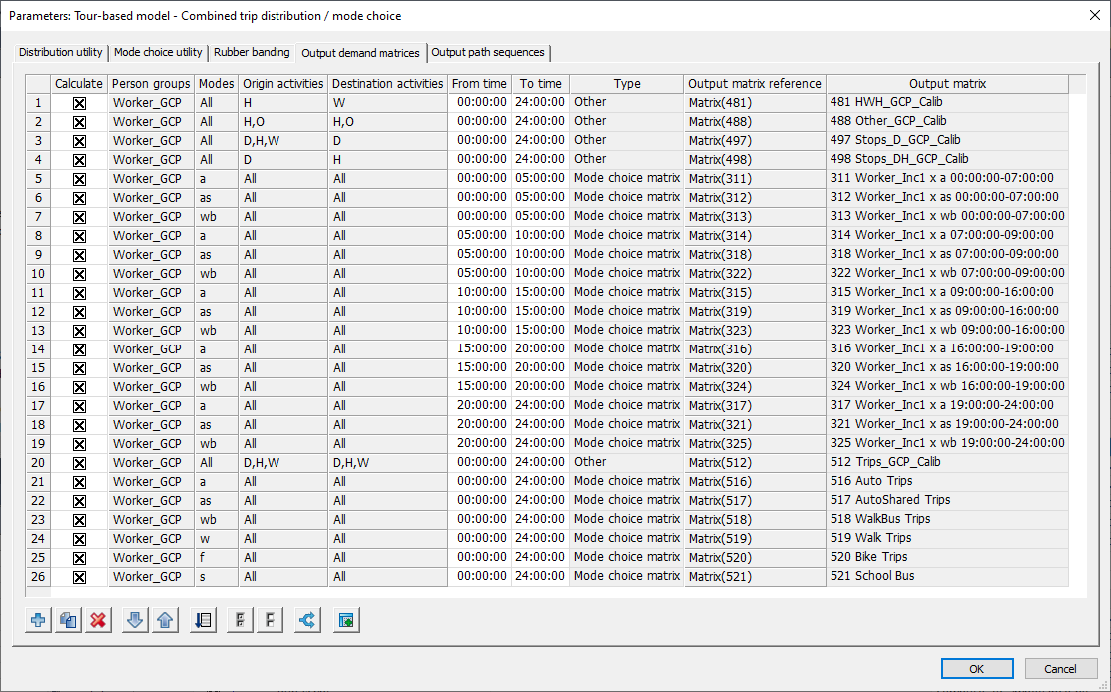This screenshot has width=1111, height=692.
Task: Toggle Calculate checkbox in row 1
Action: click(79, 103)
